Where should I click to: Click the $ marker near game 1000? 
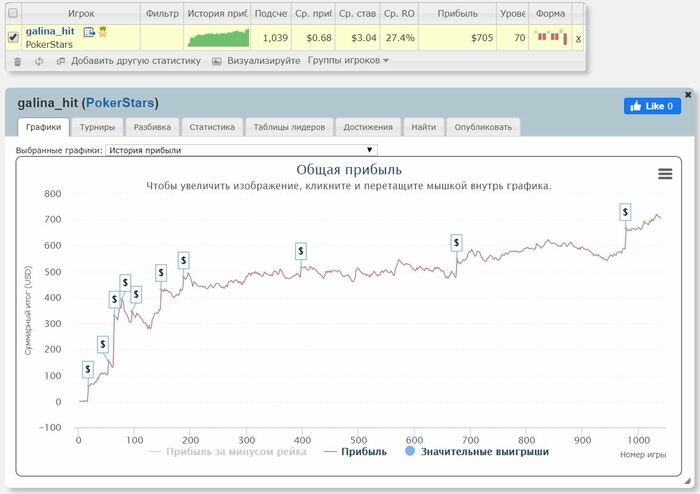tap(625, 212)
